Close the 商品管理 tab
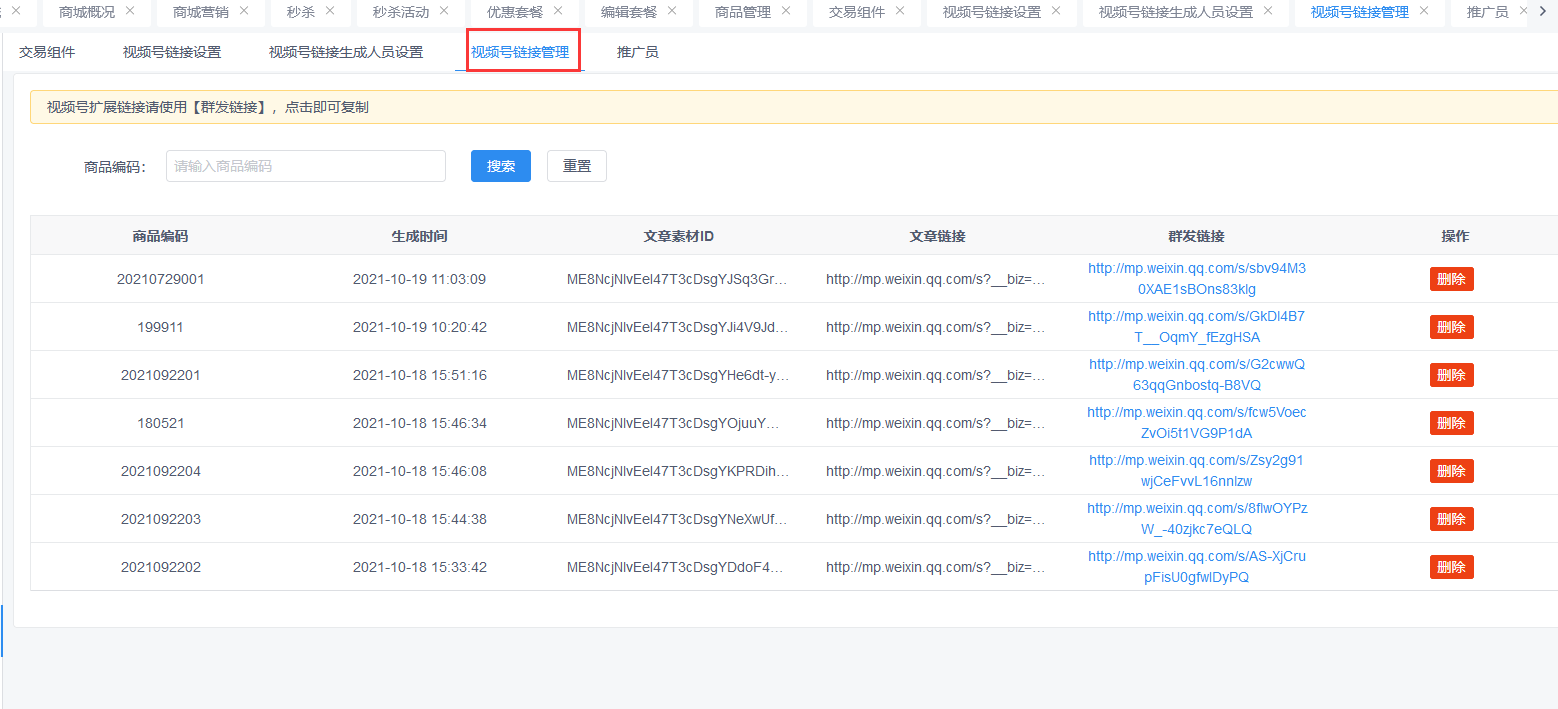Viewport: 1558px width, 709px height. pos(786,11)
